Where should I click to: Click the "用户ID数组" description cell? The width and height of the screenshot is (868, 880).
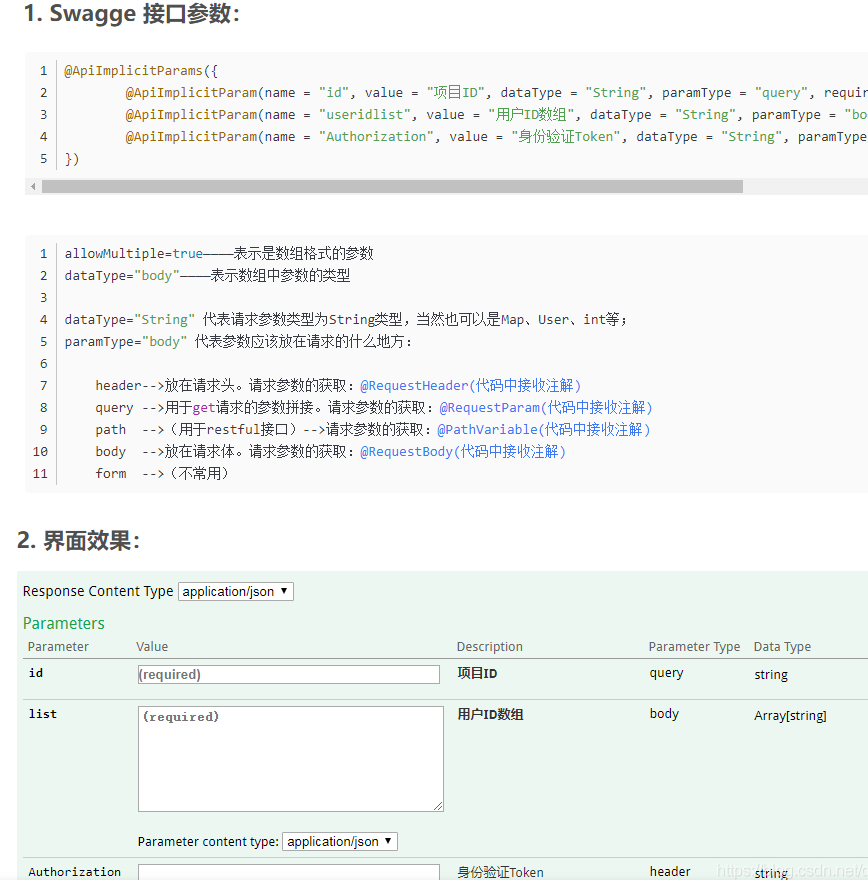490,714
